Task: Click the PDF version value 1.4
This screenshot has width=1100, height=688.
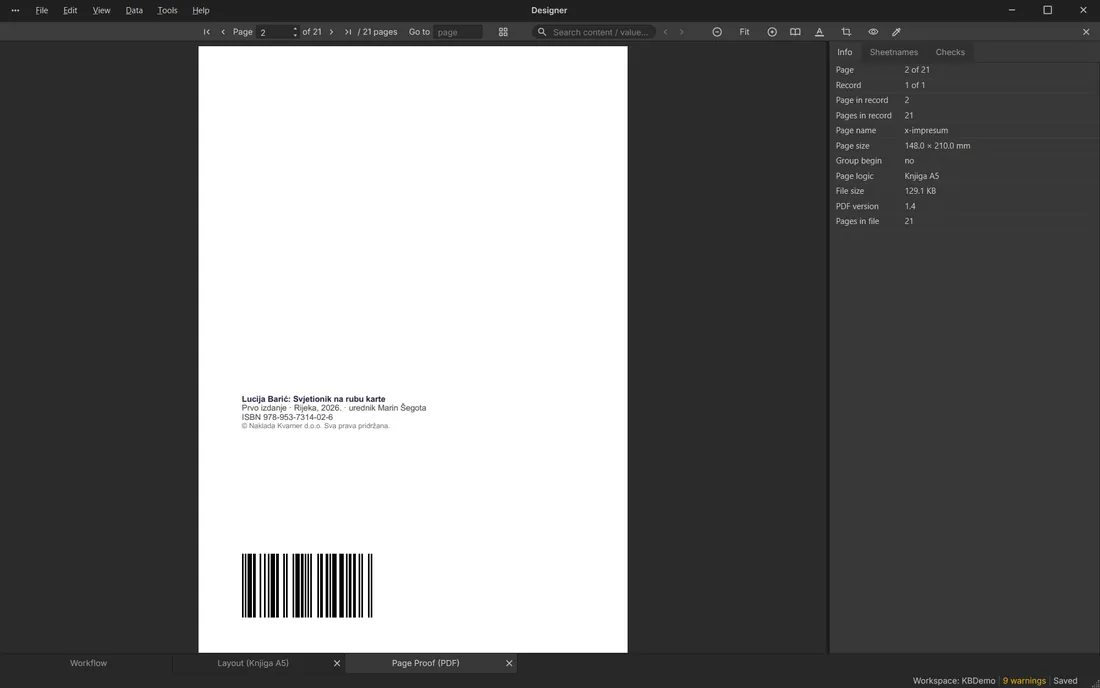Action: coord(910,206)
